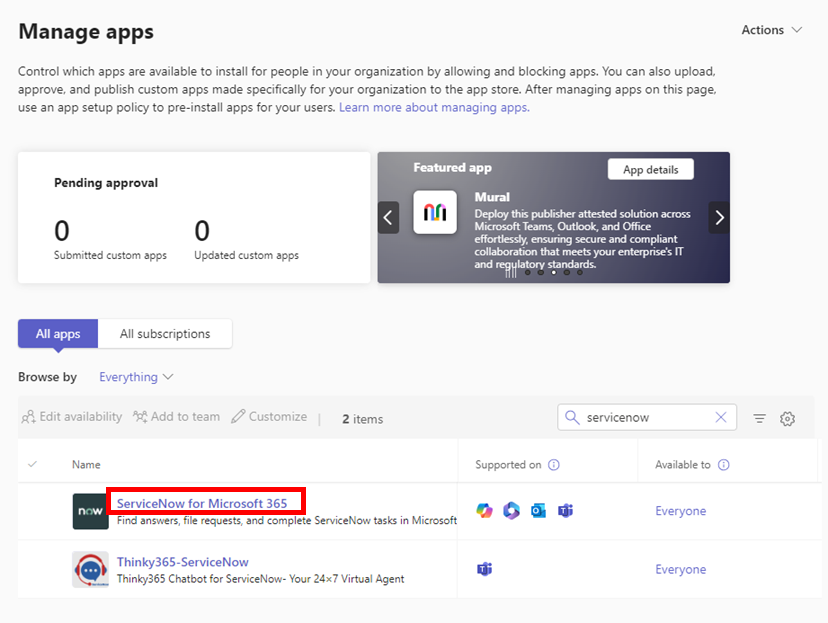Open the column settings gear icon
The width and height of the screenshot is (828, 623).
click(x=787, y=418)
